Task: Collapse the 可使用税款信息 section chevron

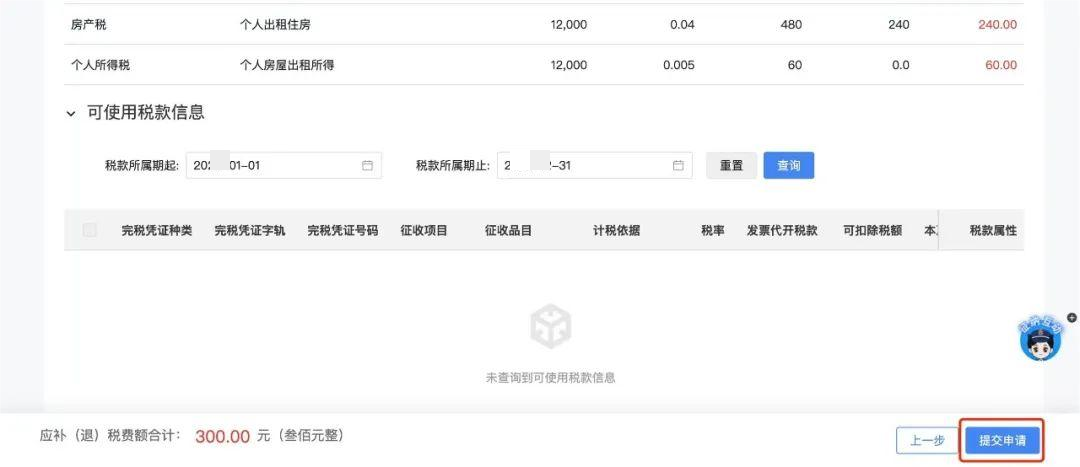Action: (70, 114)
